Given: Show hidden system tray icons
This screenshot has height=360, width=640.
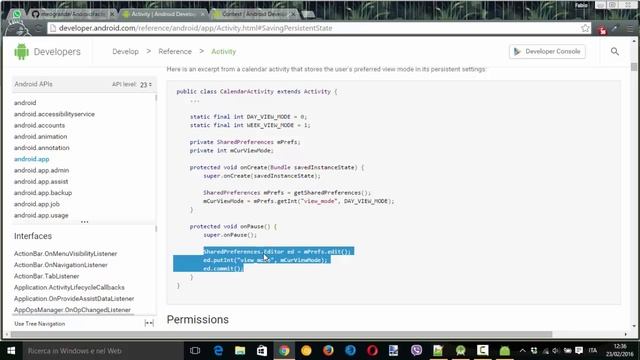Looking at the screenshot, I should [522, 351].
